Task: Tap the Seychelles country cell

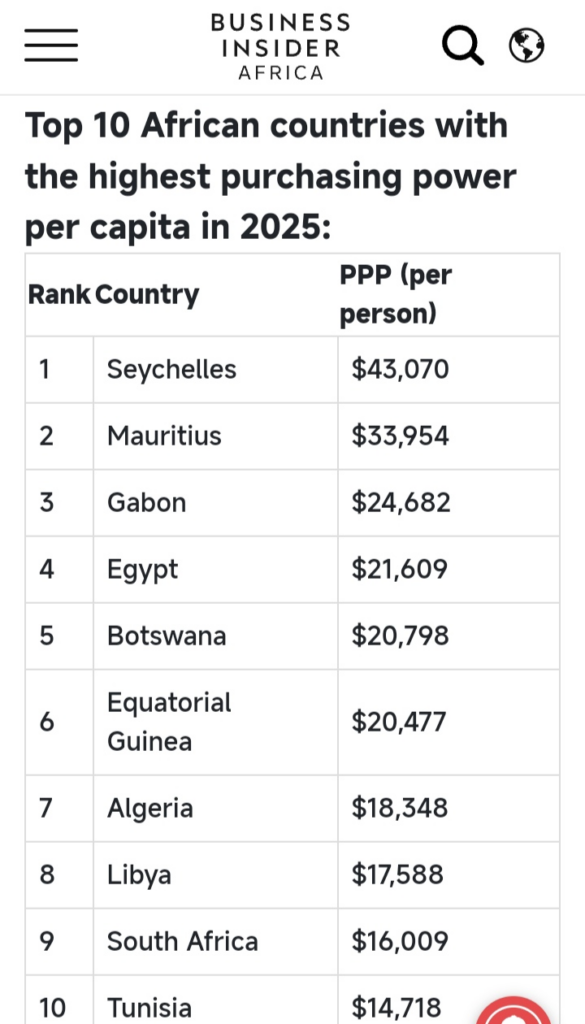Action: pos(215,370)
